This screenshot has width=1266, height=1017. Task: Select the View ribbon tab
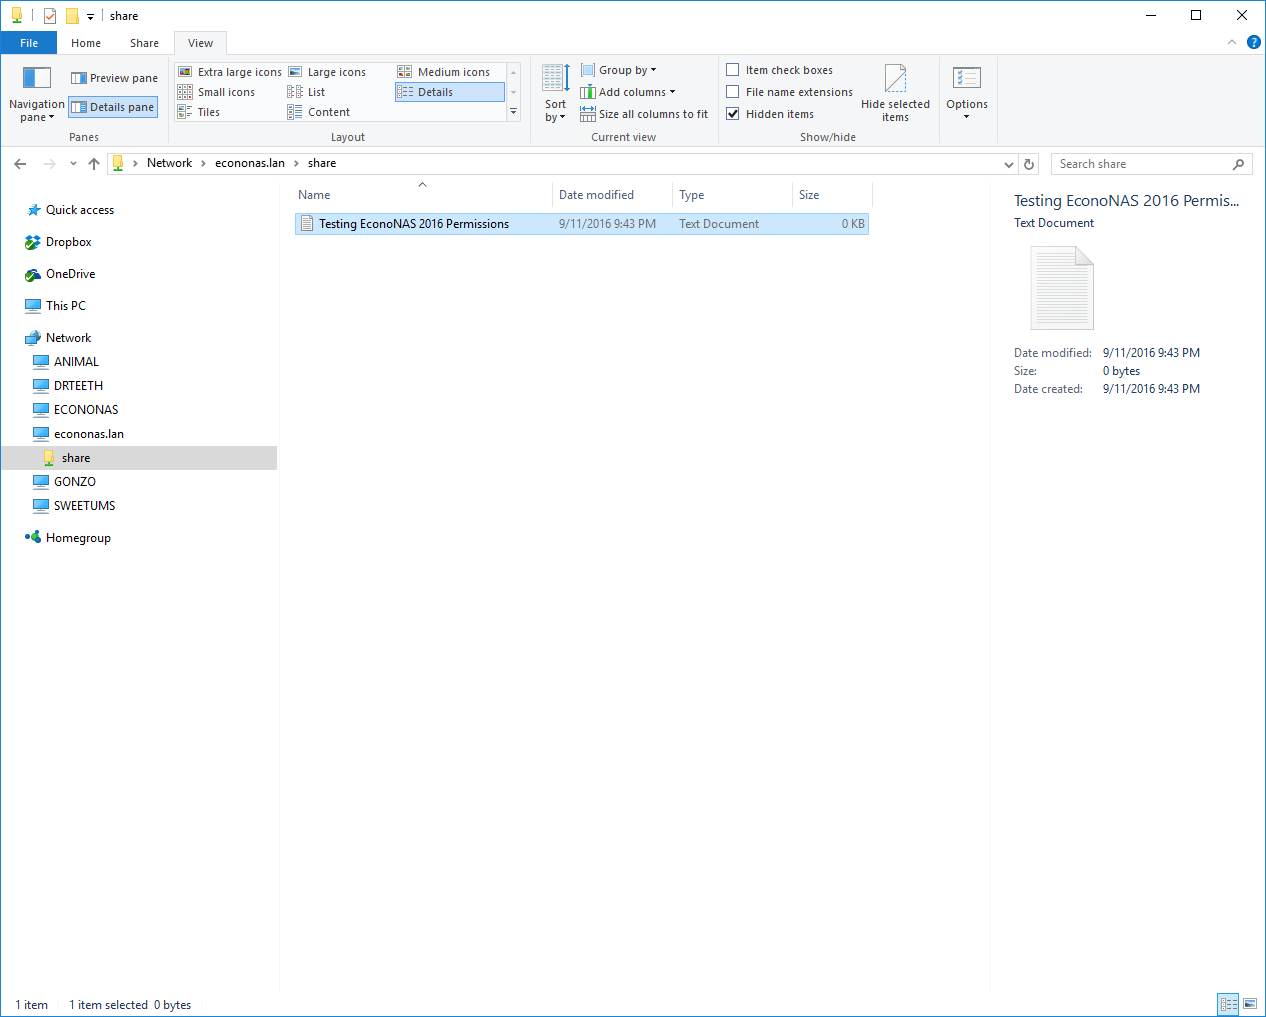coord(201,43)
